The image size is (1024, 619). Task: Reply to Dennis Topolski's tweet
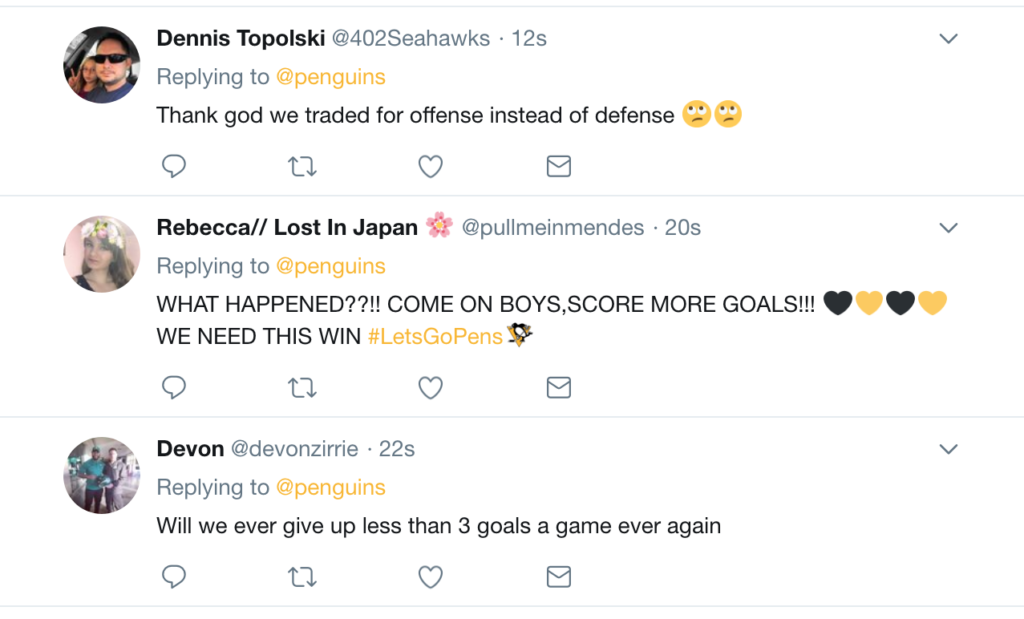tap(174, 166)
